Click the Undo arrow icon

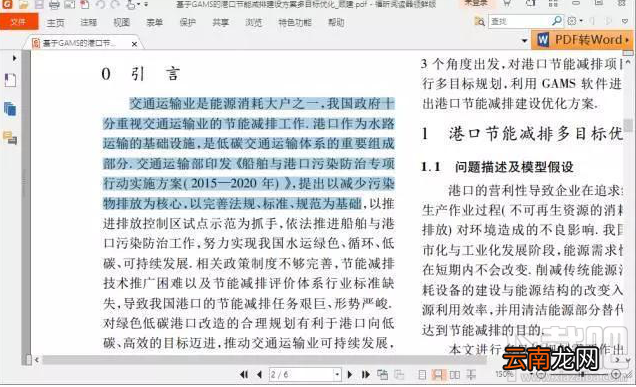click(100, 4)
